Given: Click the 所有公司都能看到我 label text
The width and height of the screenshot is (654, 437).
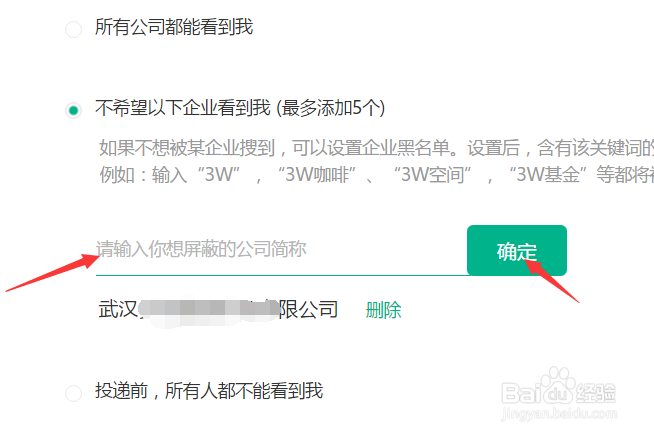Looking at the screenshot, I should click(174, 27).
